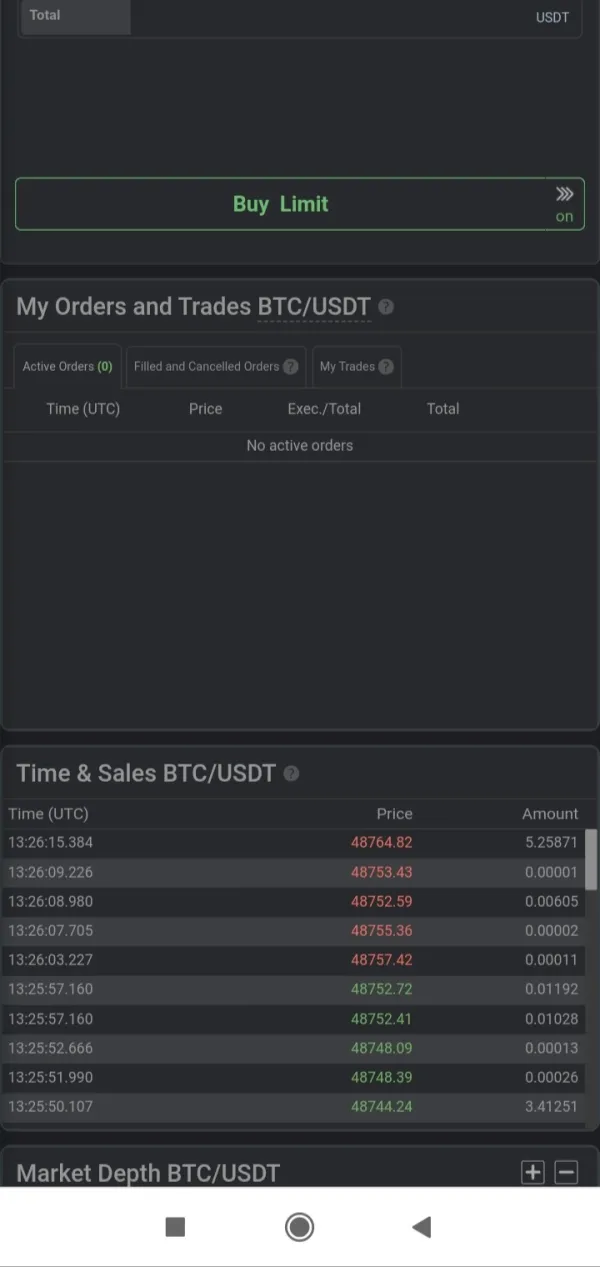Switch to Filled and Cancelled Orders tab
The height and width of the screenshot is (1267, 600).
[x=207, y=367]
